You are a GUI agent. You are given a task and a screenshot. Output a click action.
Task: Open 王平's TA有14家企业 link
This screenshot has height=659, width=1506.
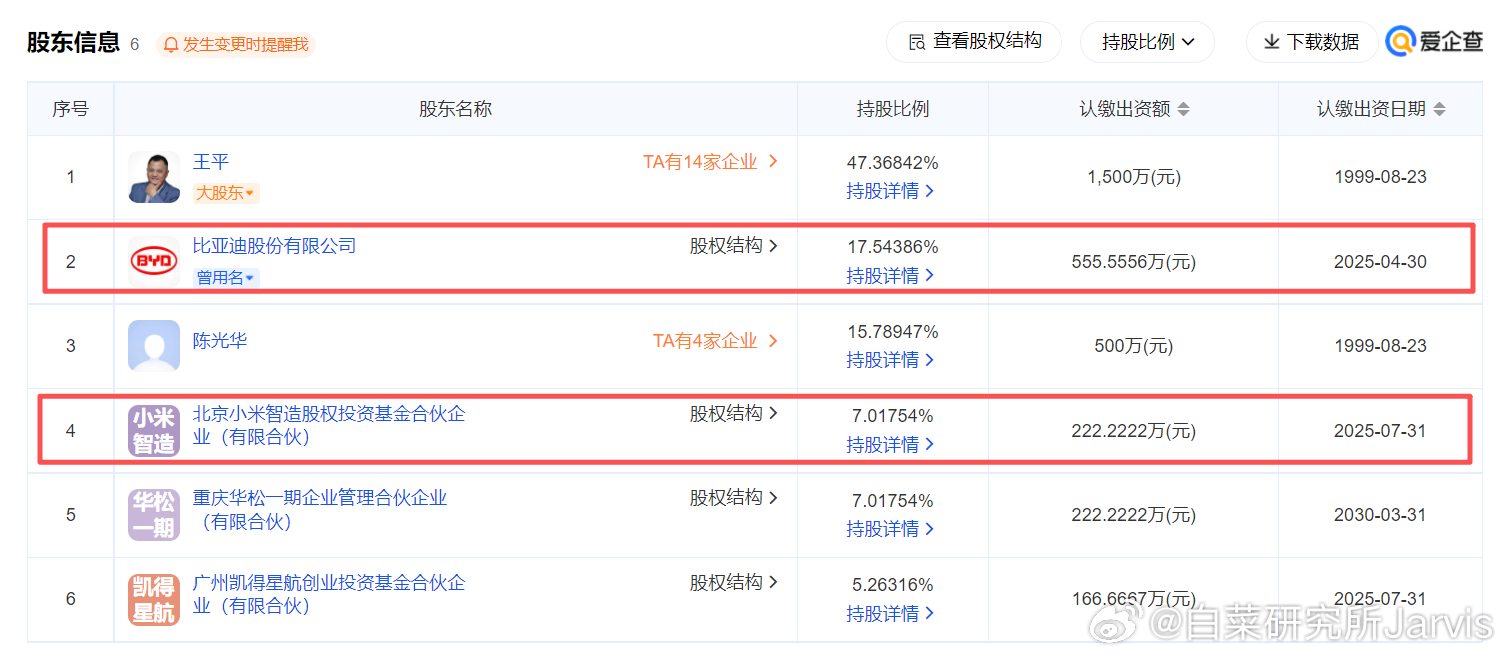(x=710, y=162)
